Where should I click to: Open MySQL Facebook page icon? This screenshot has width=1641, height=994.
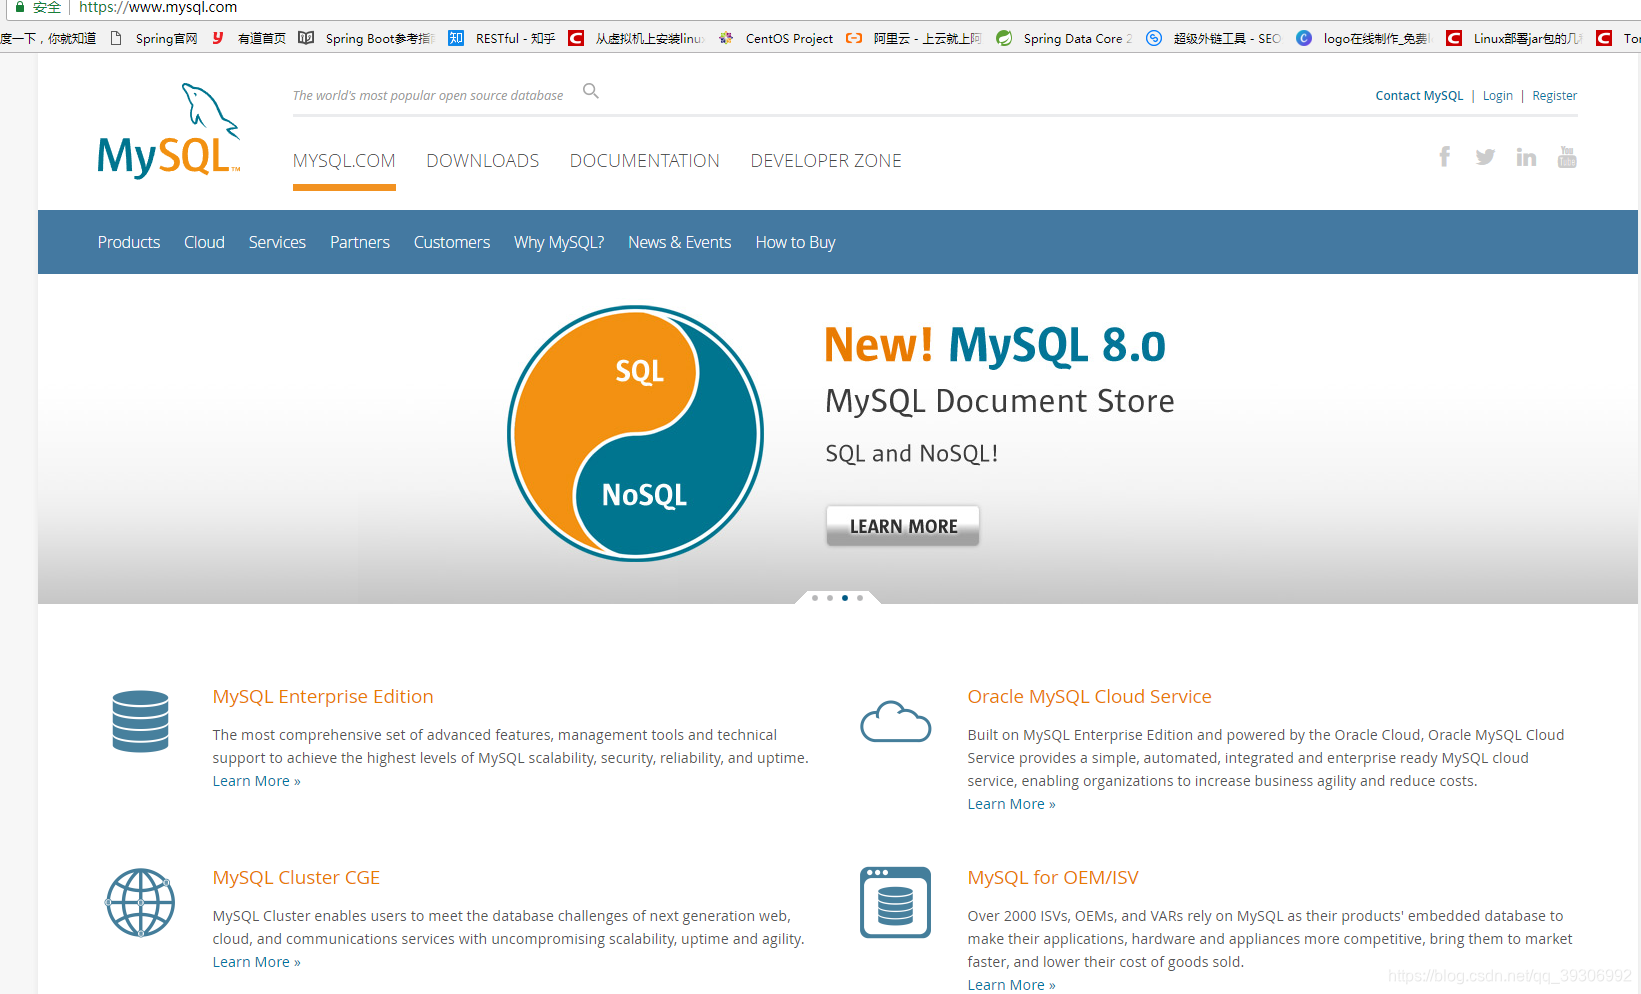click(x=1444, y=157)
